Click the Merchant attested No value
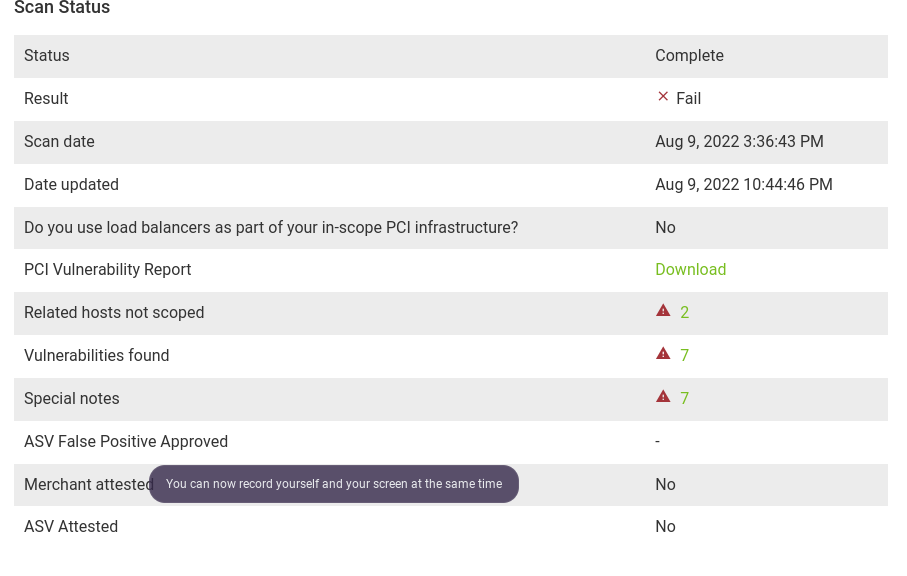 (665, 485)
